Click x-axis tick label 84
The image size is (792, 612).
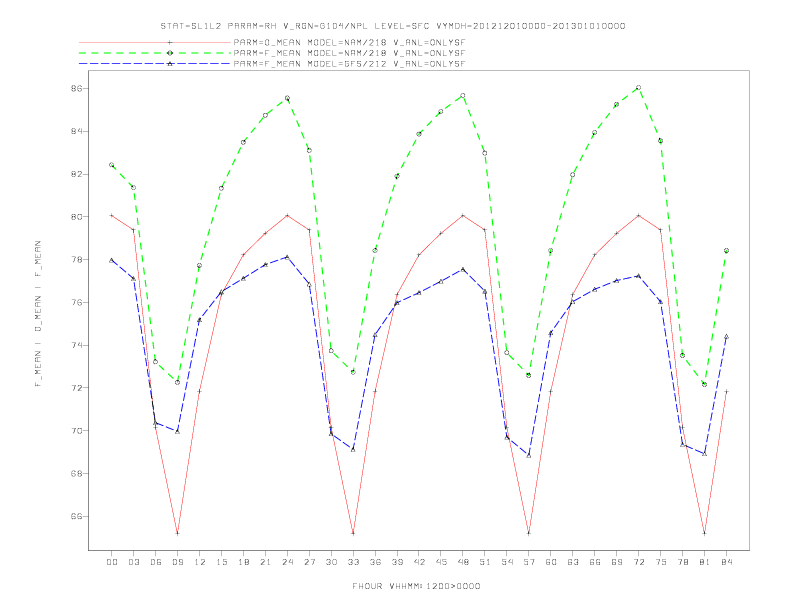(x=727, y=562)
